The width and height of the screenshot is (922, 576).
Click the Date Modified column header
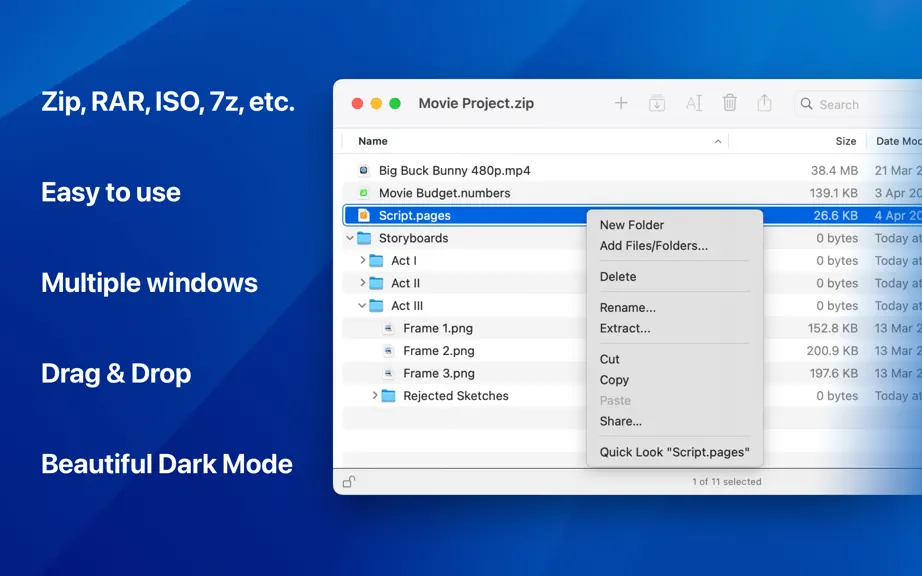[x=898, y=141]
